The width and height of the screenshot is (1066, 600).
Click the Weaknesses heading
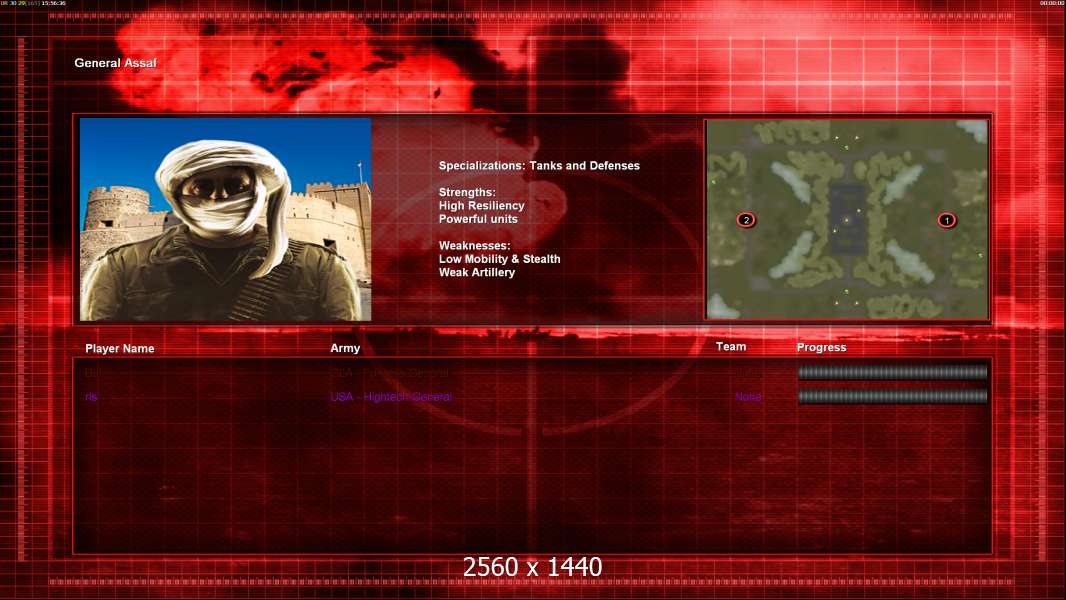point(474,246)
